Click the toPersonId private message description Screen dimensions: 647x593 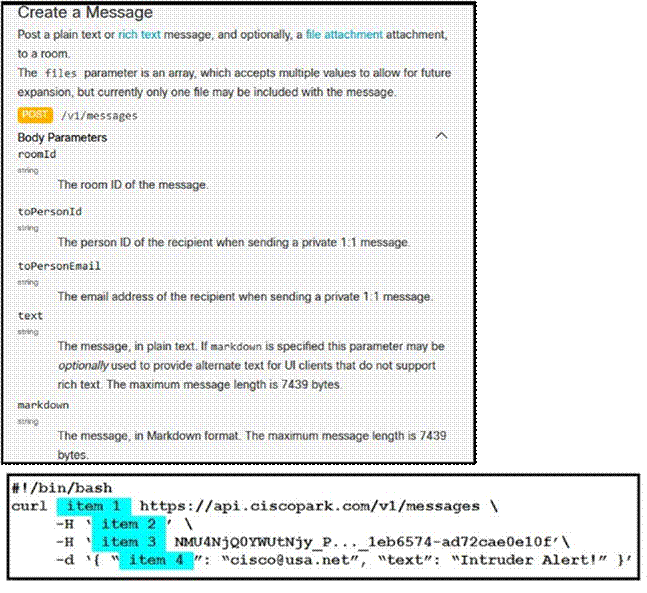coord(233,242)
